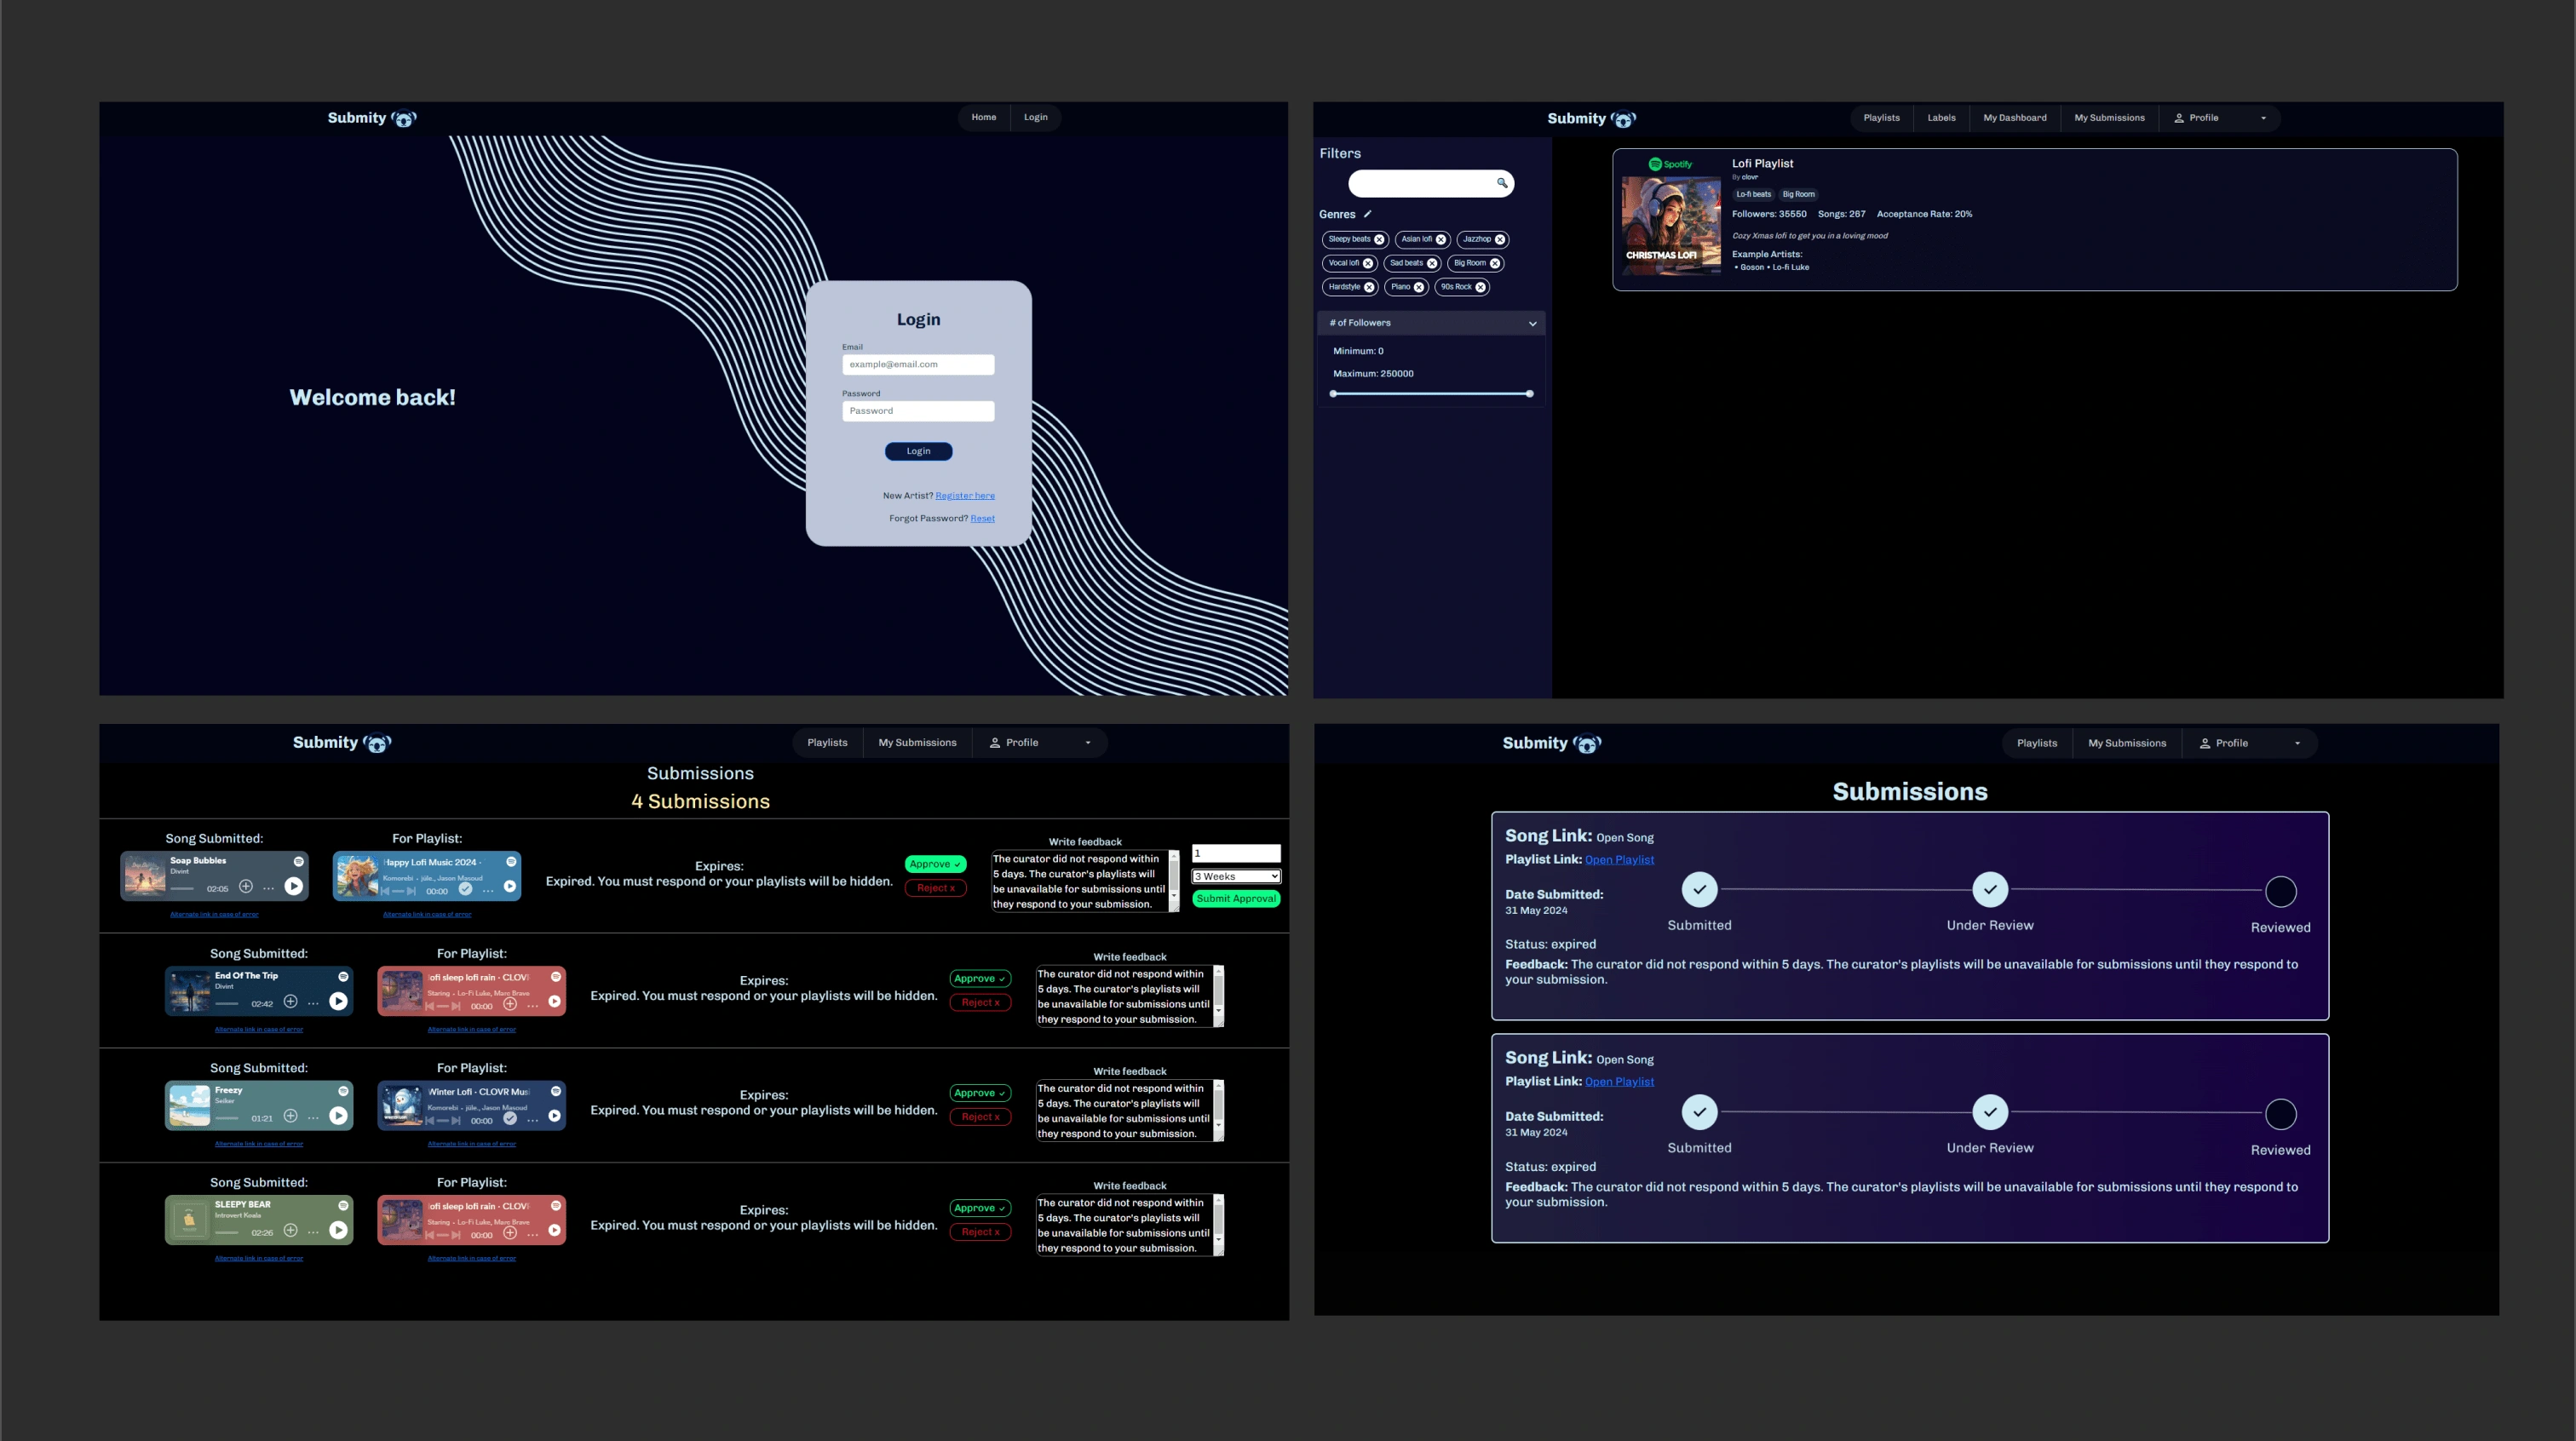
Task: Click the Email input field on login form
Action: click(918, 365)
